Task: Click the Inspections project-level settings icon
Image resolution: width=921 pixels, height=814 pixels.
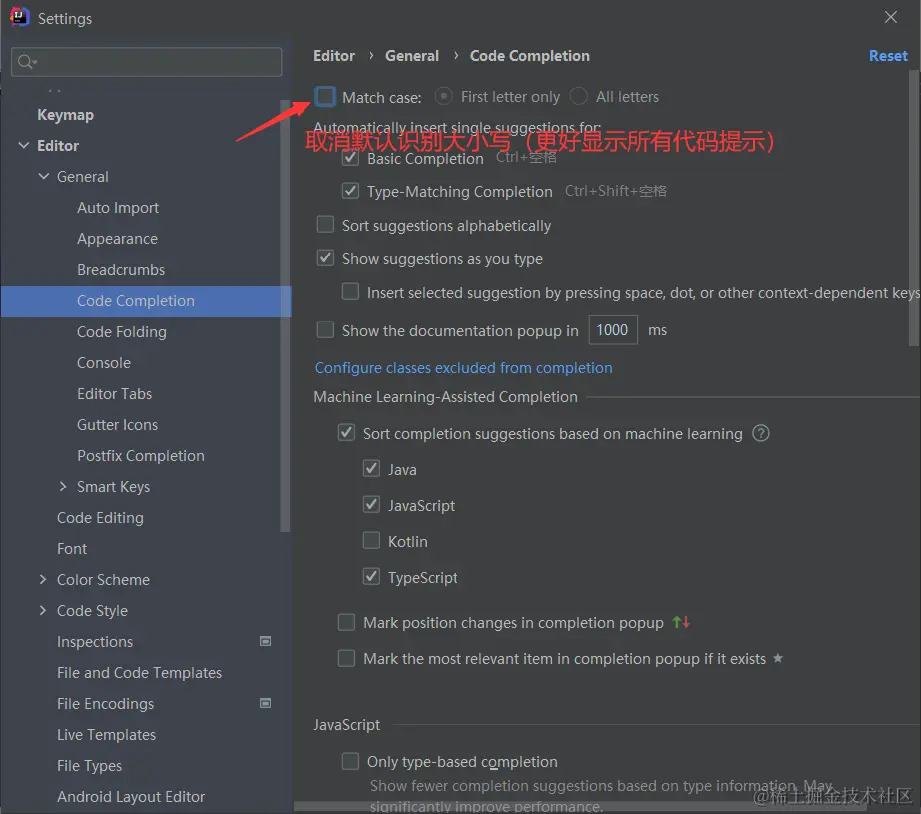Action: tap(265, 641)
